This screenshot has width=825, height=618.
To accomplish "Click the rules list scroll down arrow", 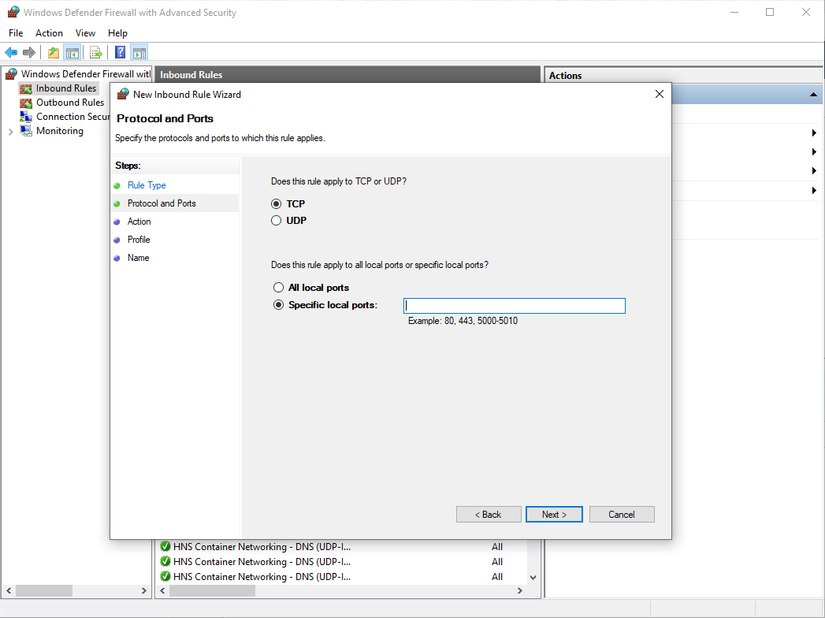I will point(533,577).
